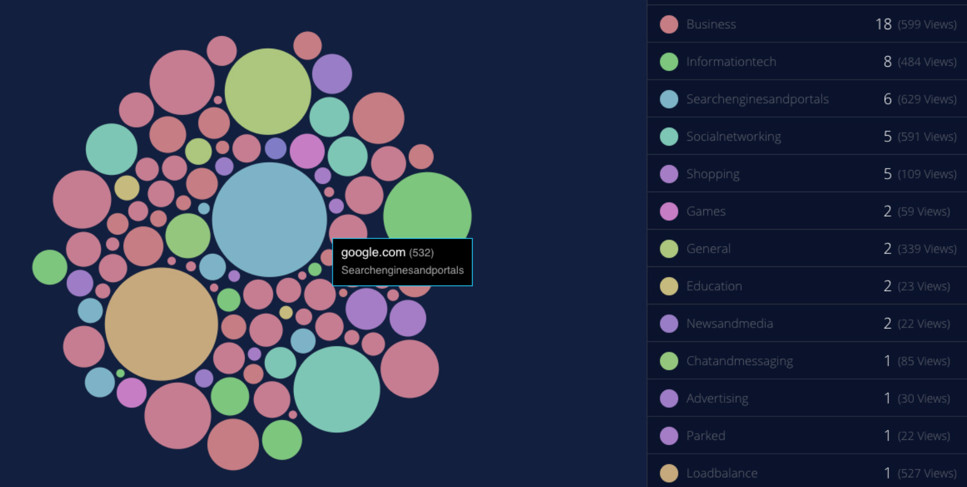Viewport: 967px width, 487px height.
Task: Click the large blue google.com bubble
Action: point(268,218)
